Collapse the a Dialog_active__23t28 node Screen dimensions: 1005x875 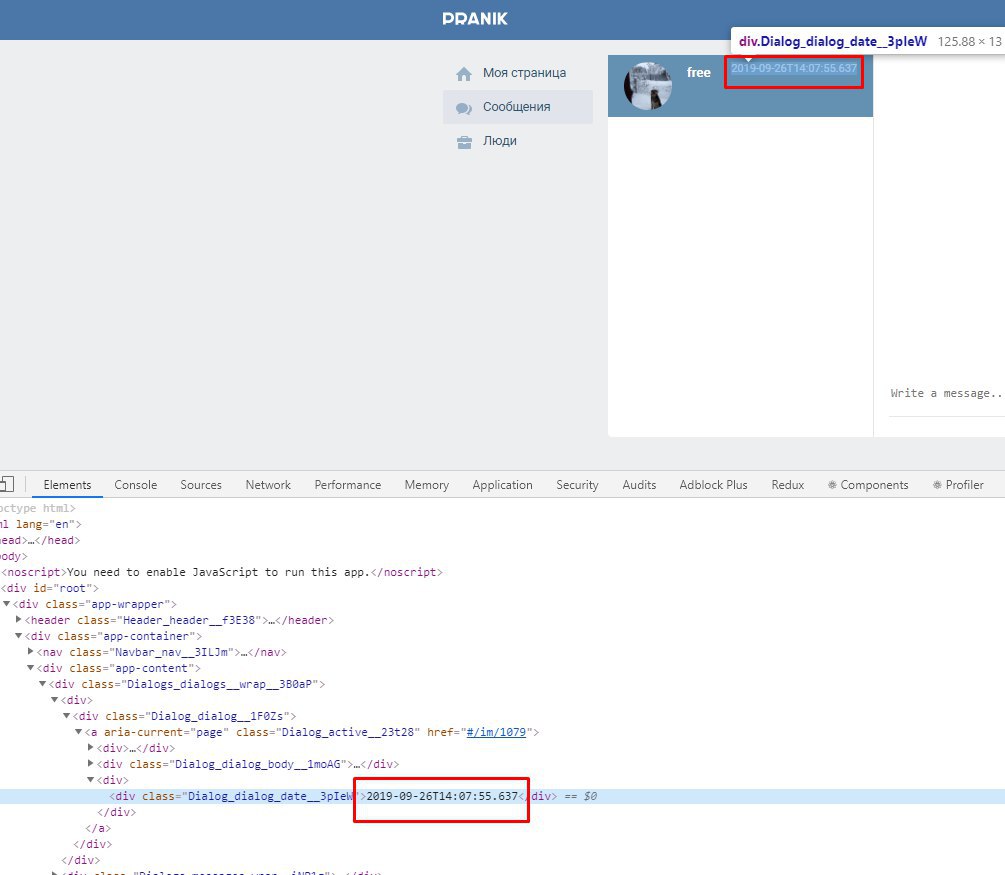78,731
